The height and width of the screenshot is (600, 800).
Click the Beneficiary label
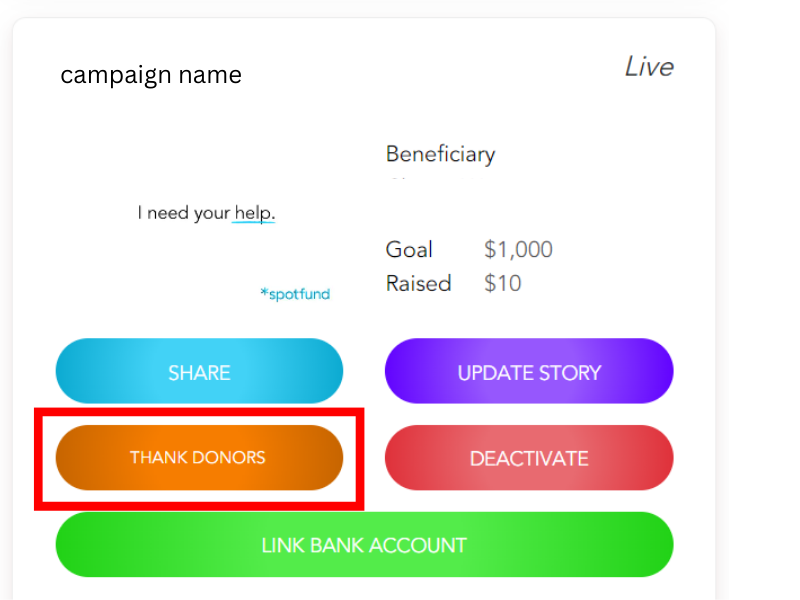coord(440,154)
